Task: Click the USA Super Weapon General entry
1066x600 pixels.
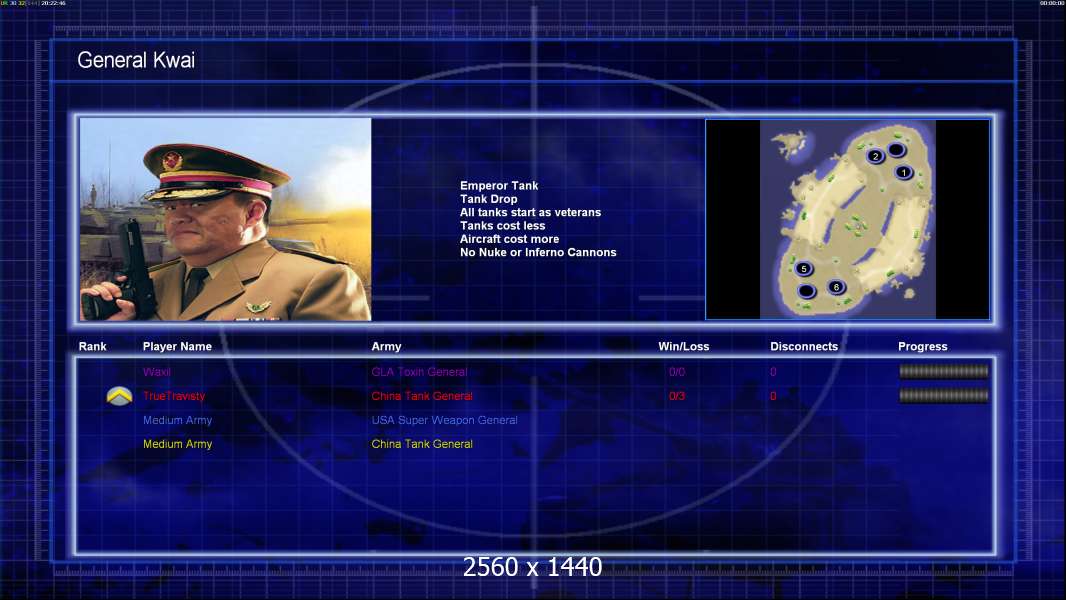Action: (x=444, y=420)
